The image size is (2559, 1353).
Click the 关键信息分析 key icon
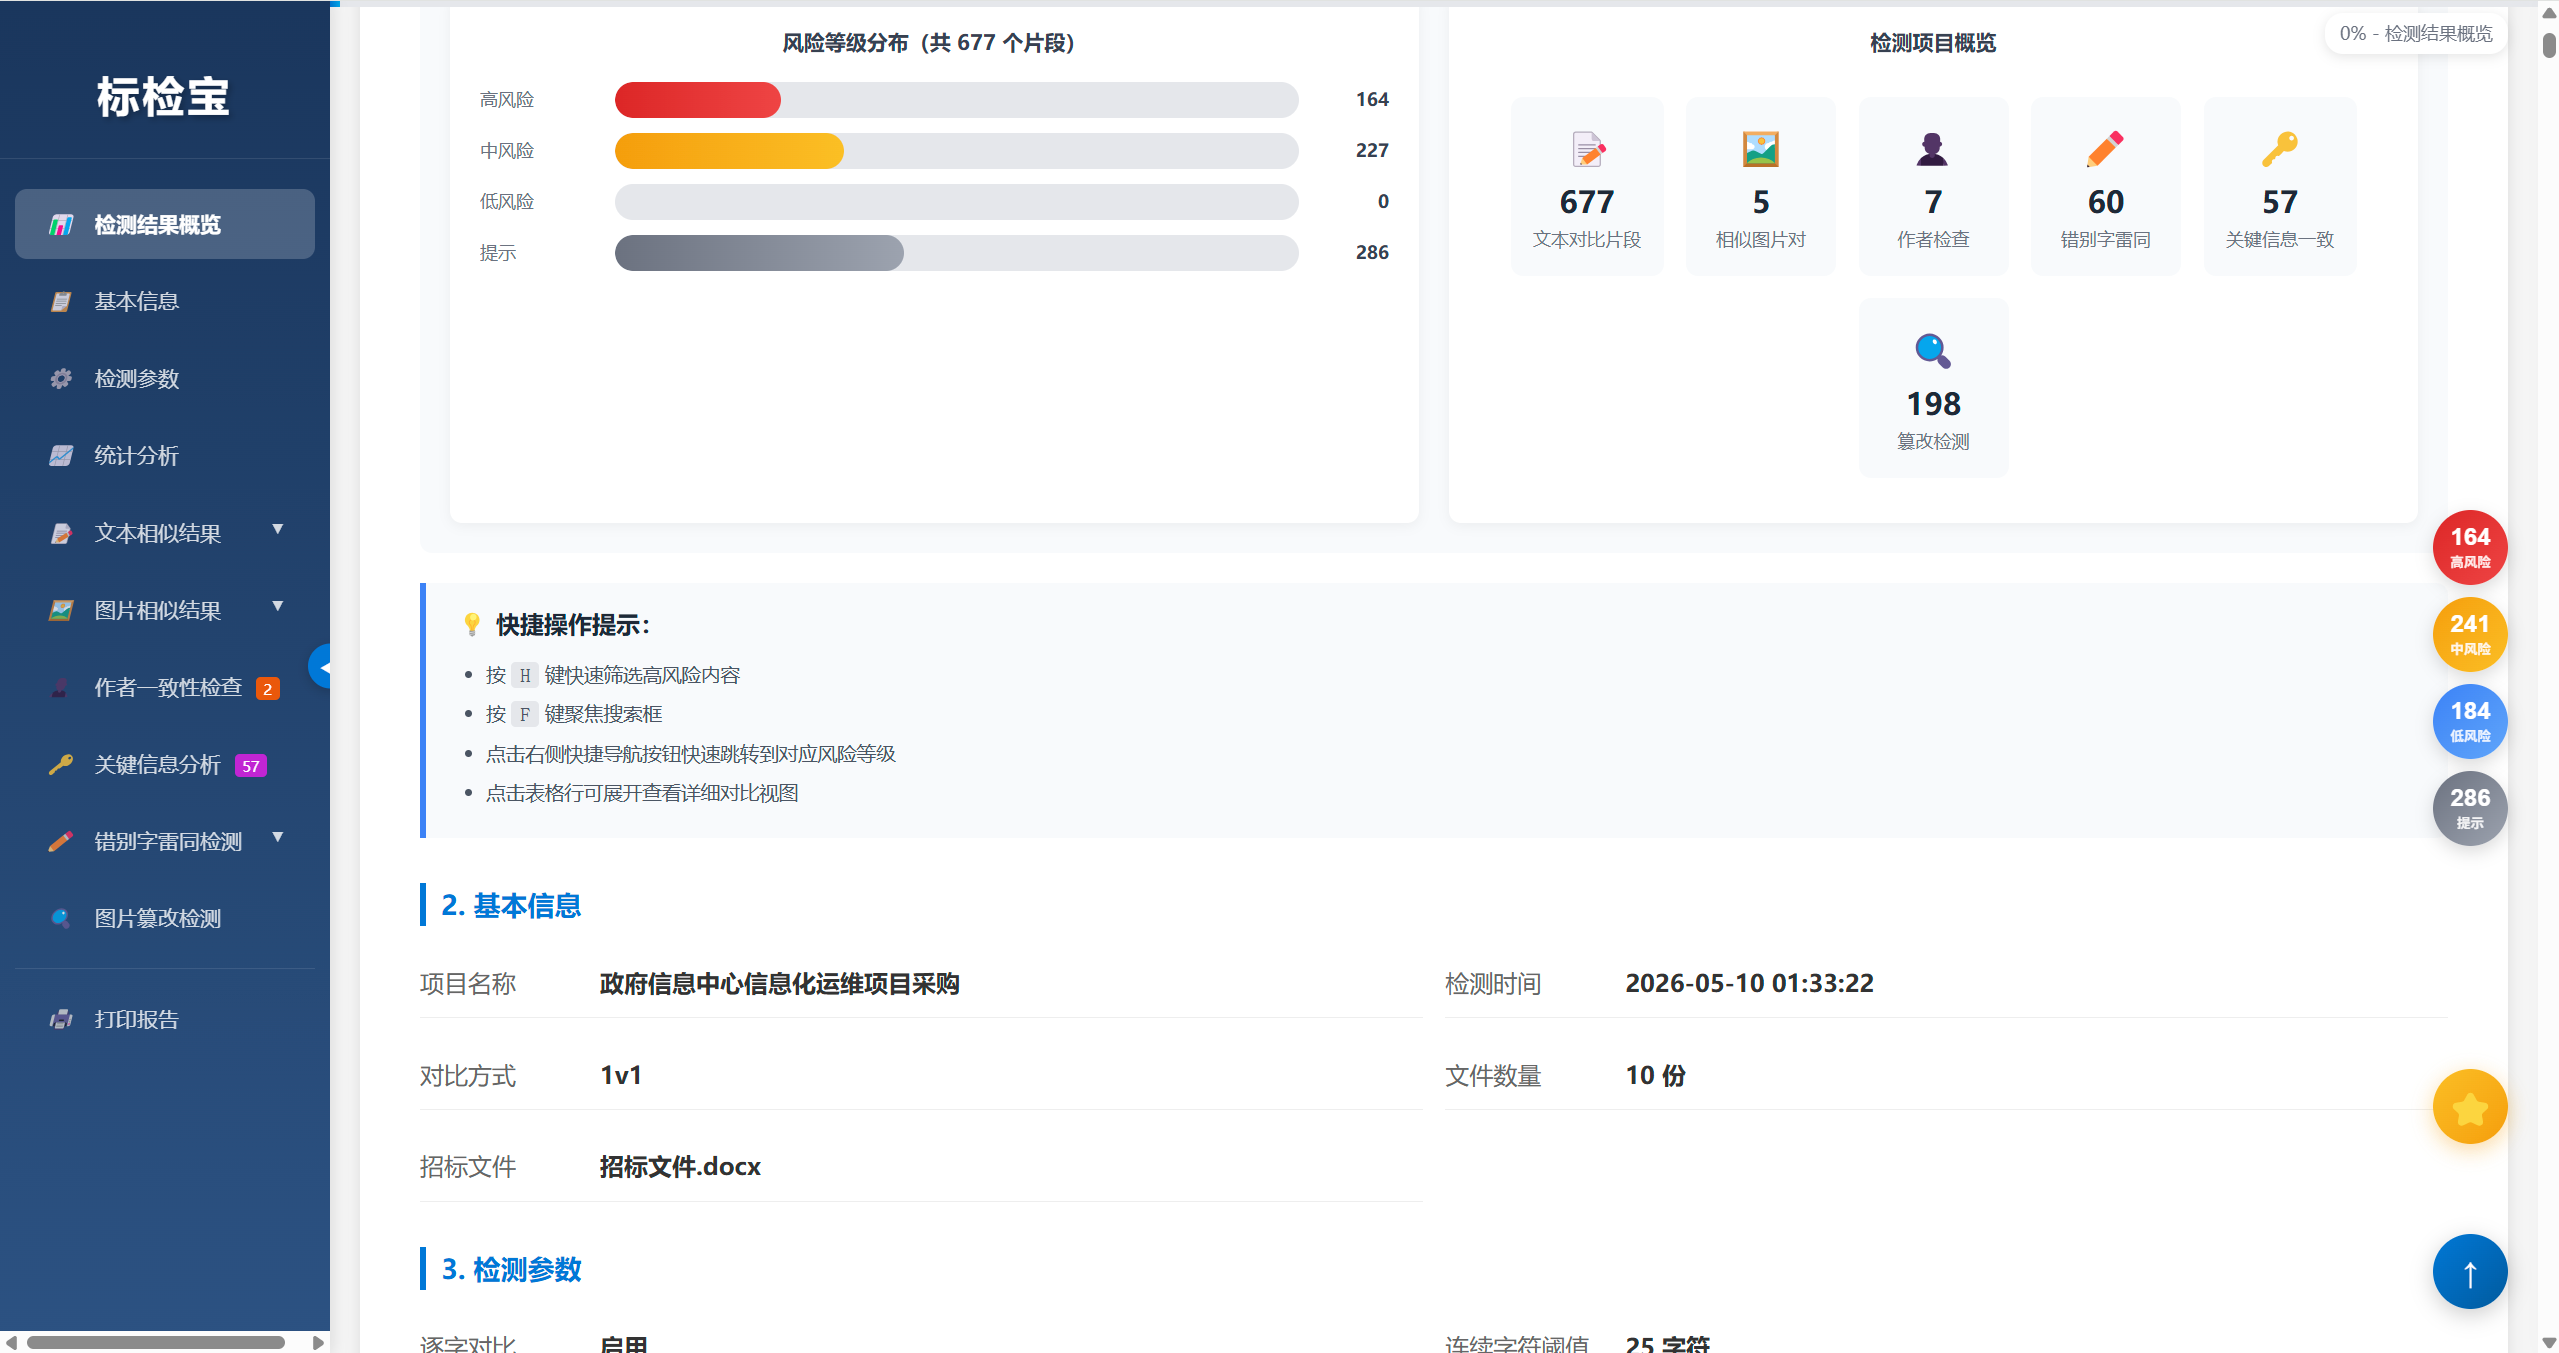click(61, 764)
